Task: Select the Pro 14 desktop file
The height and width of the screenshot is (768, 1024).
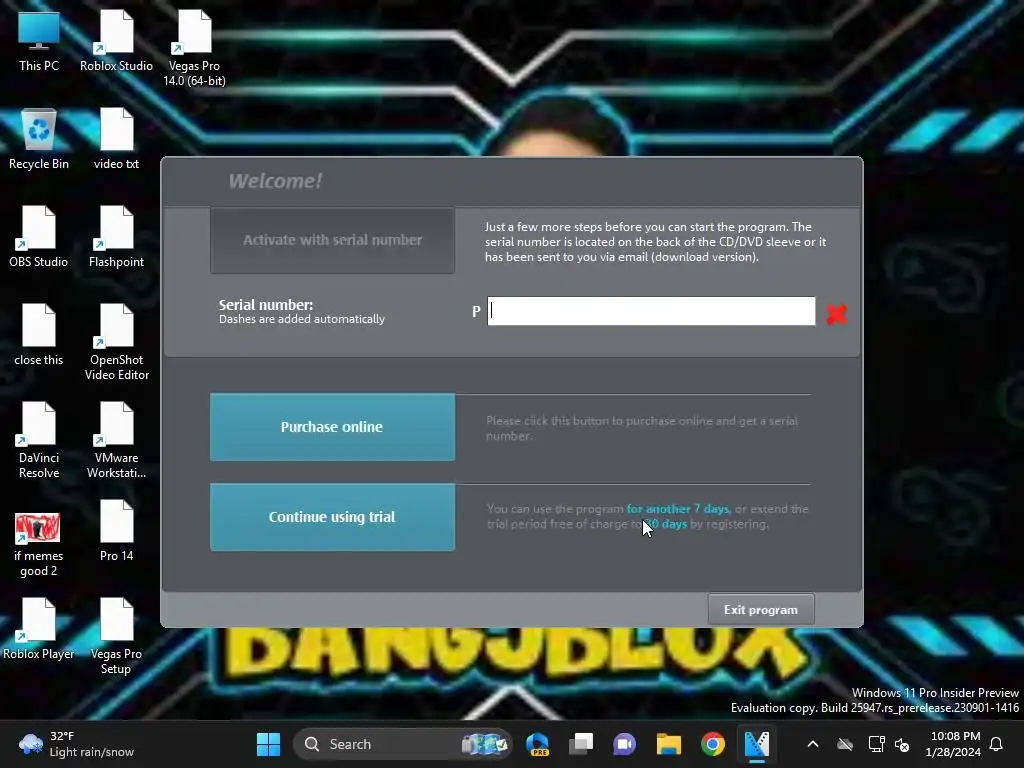Action: 116,531
